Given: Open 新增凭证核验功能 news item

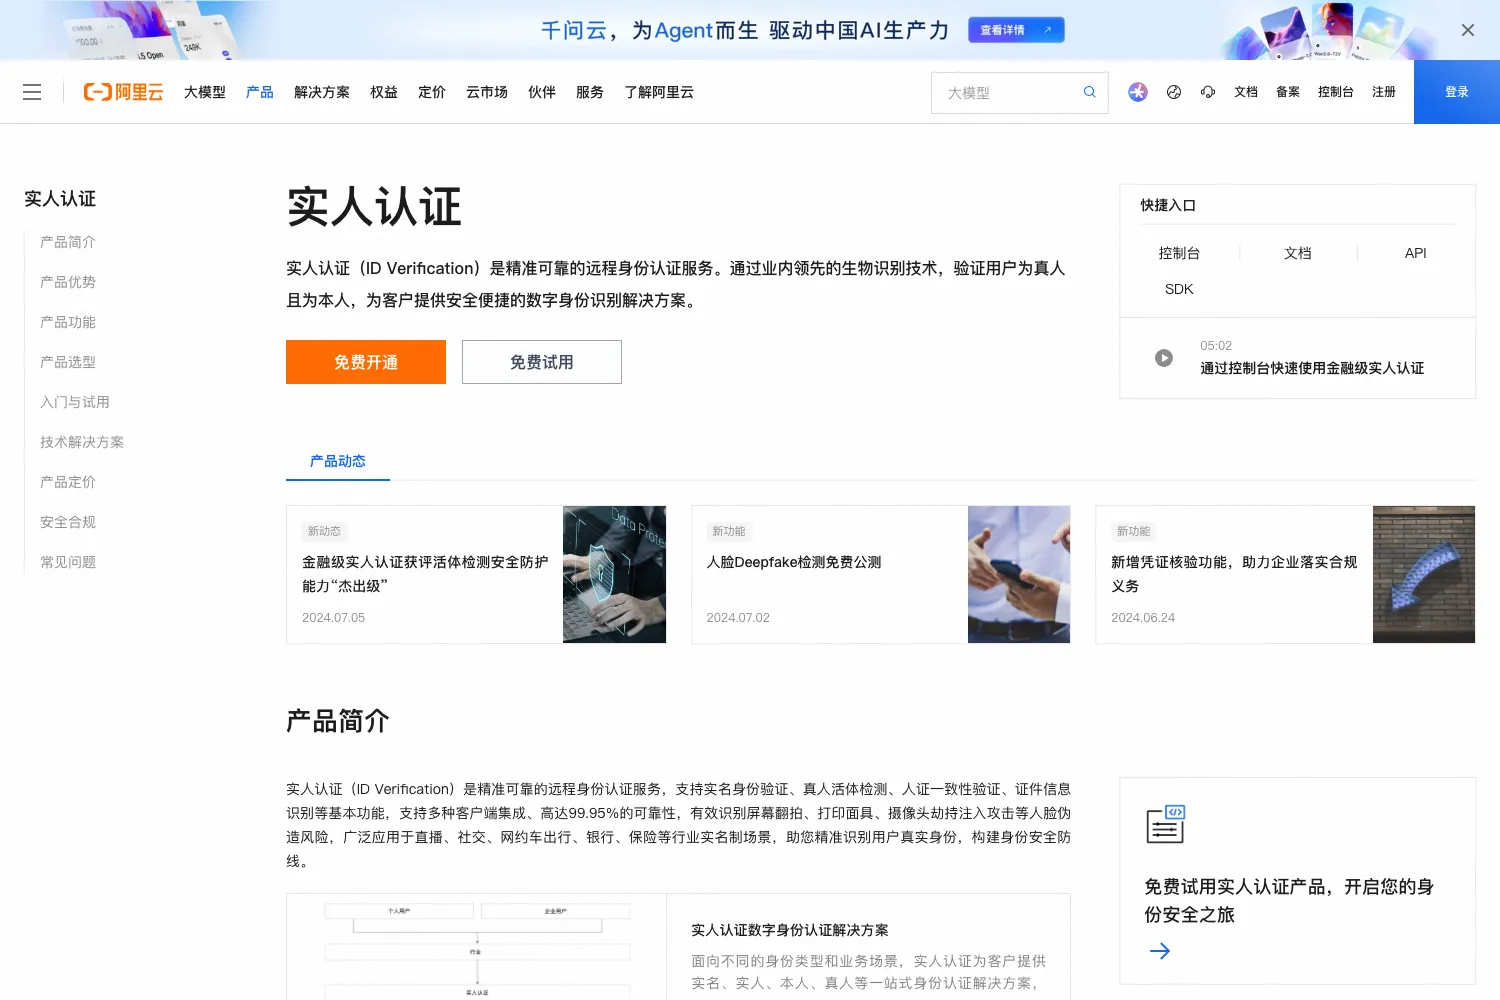Looking at the screenshot, I should (x=1234, y=574).
